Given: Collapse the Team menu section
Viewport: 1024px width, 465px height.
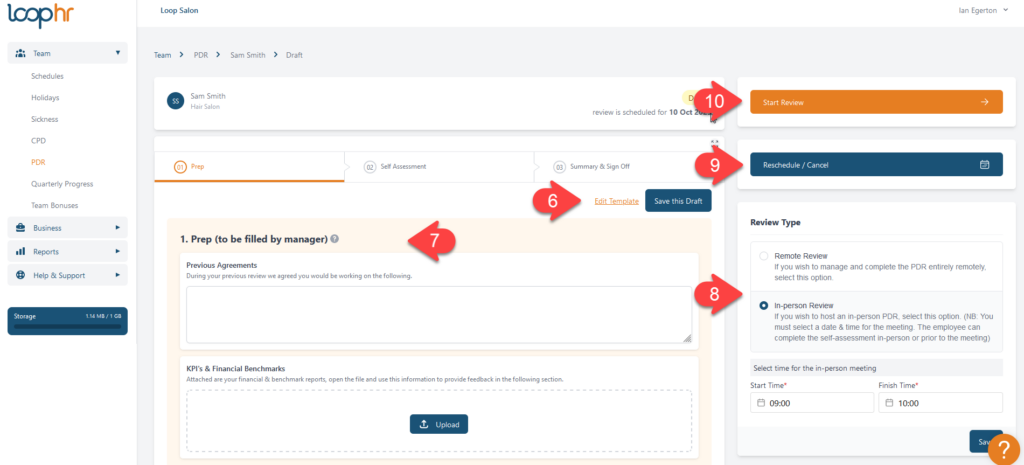Looking at the screenshot, I should (118, 53).
